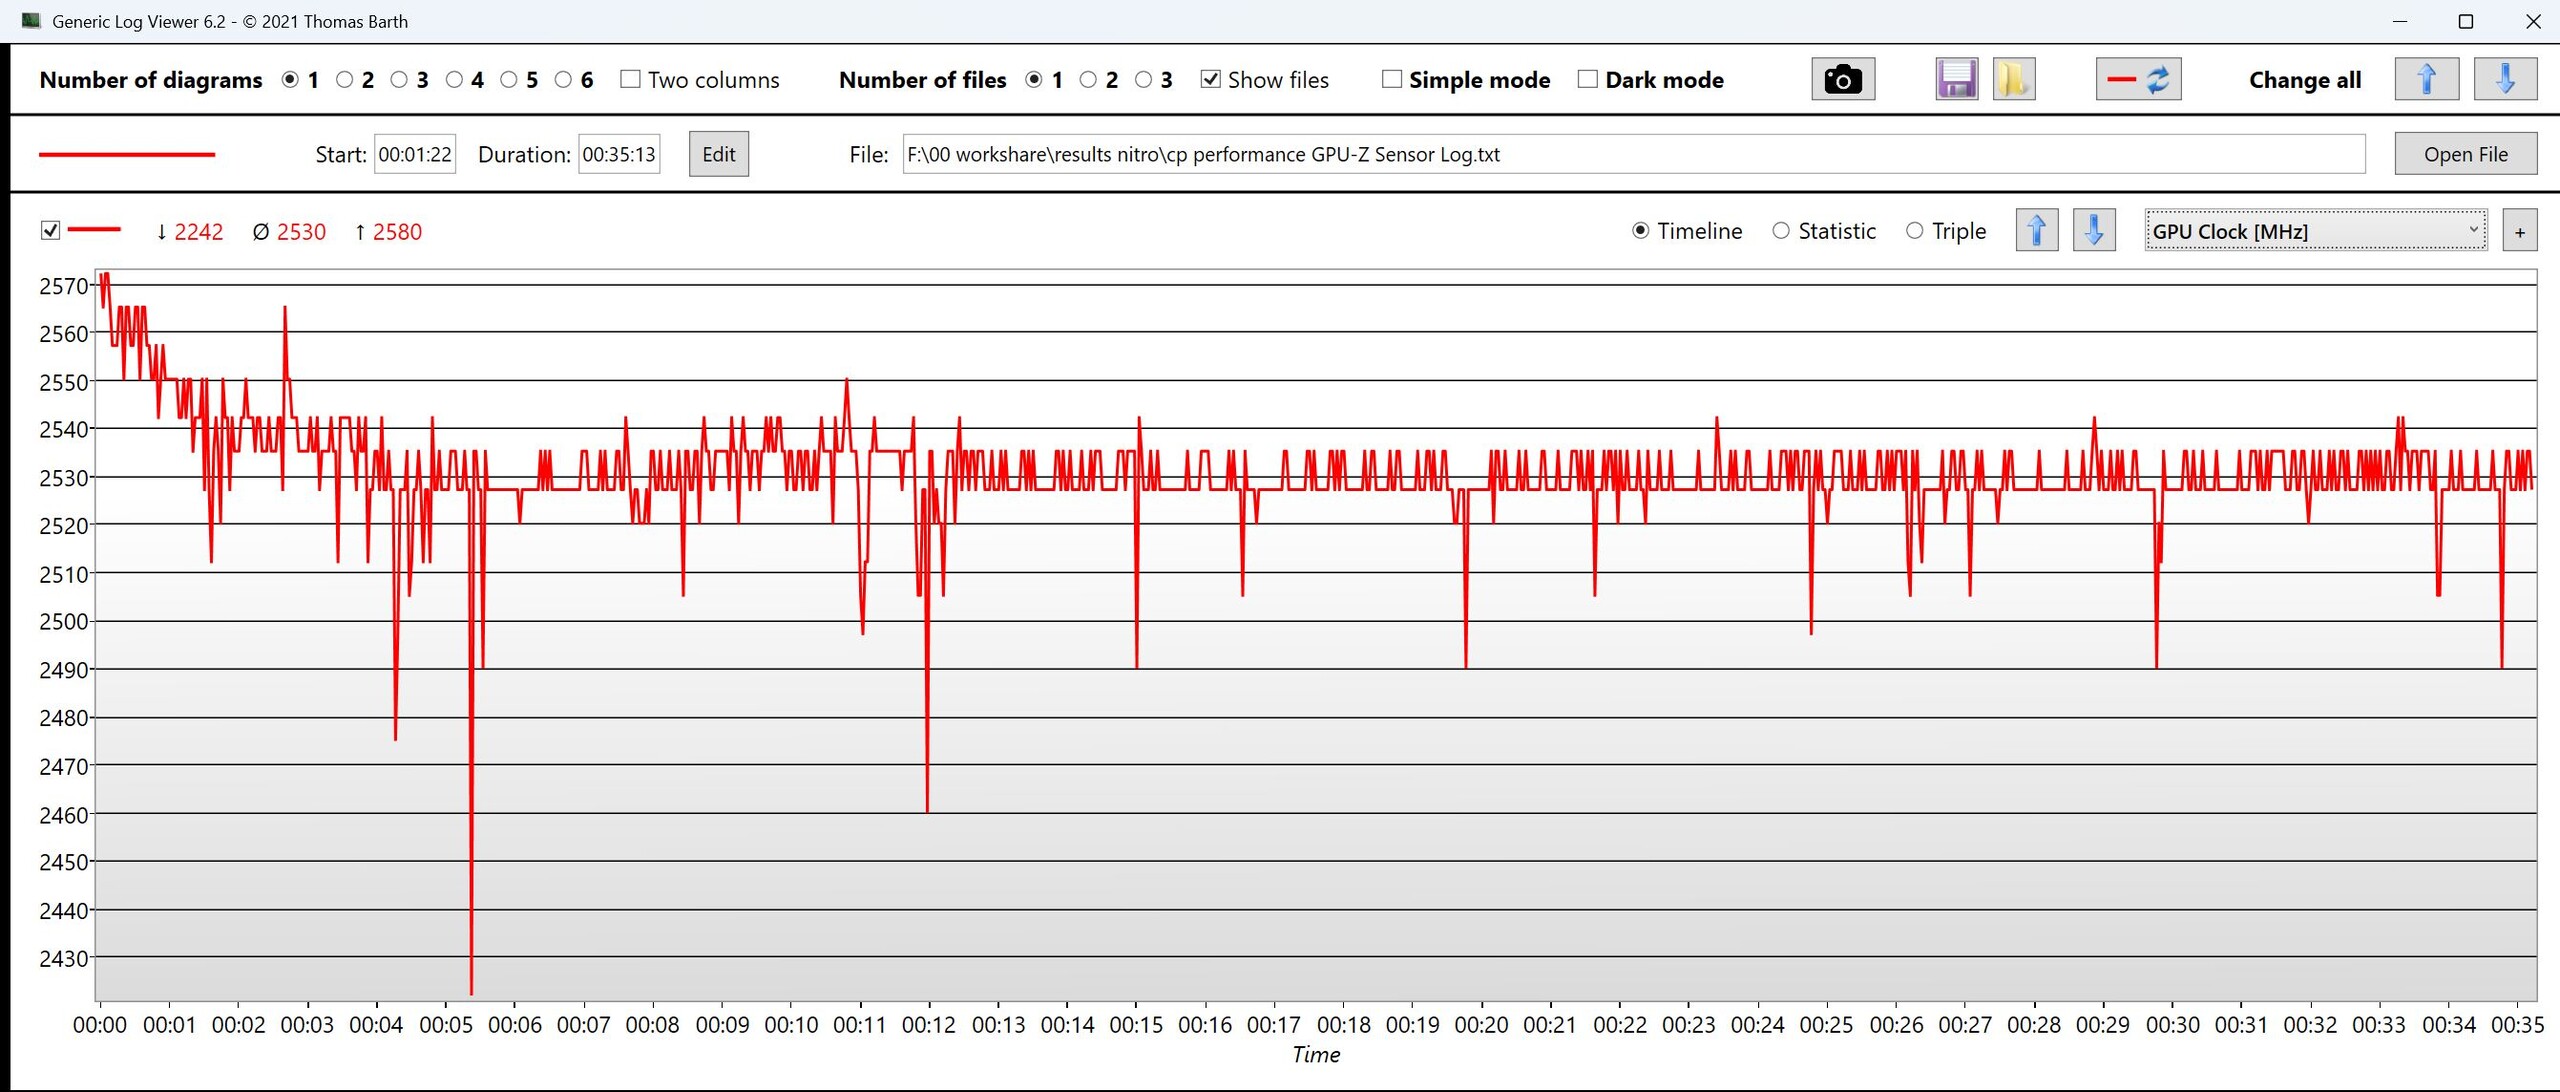Click diagram down arrow beside sensor dropdown
Screen dimensions: 2560x1092
(x=2093, y=231)
